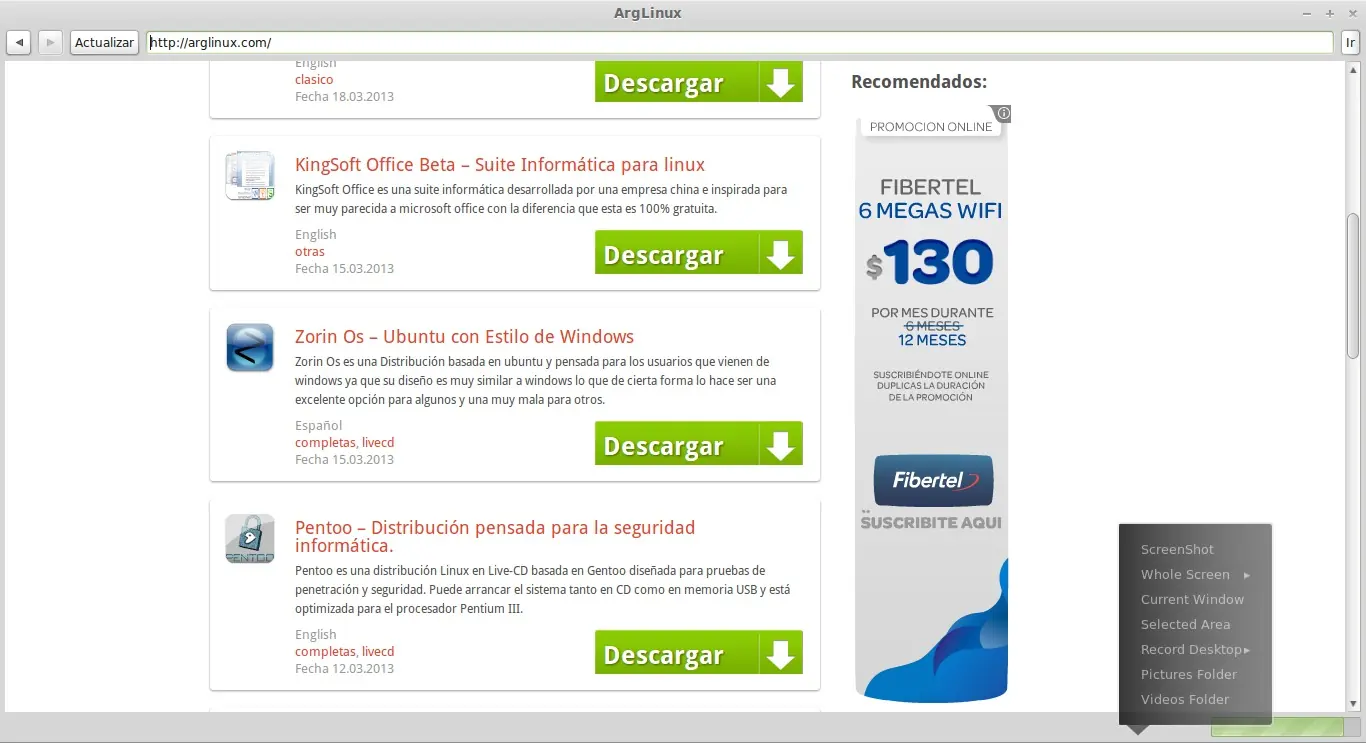
Task: Open the Pentoo padlock logo icon
Action: [x=250, y=539]
